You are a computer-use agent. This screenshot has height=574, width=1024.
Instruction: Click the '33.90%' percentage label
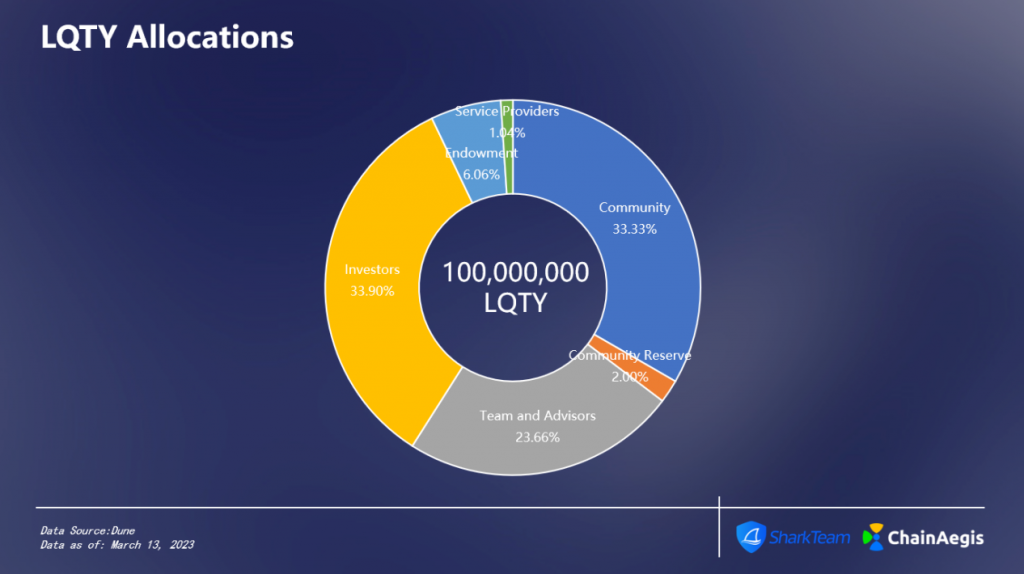[x=372, y=291]
